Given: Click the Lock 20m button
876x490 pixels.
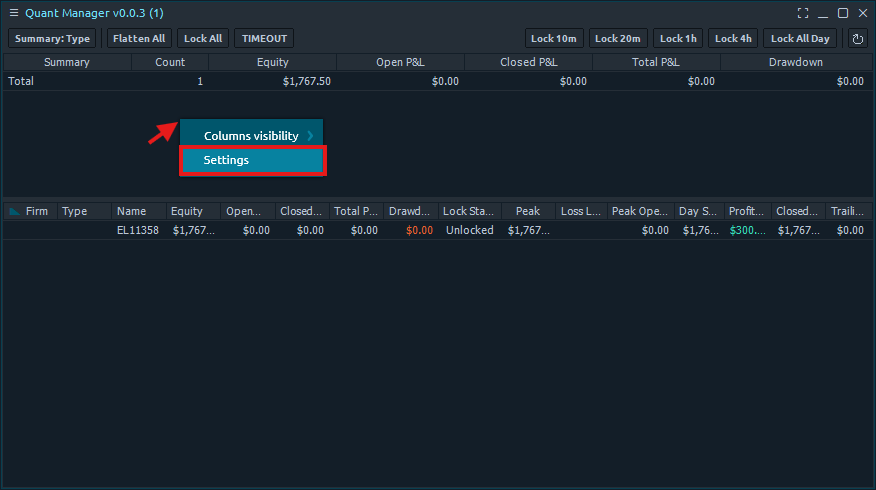Looking at the screenshot, I should (618, 39).
